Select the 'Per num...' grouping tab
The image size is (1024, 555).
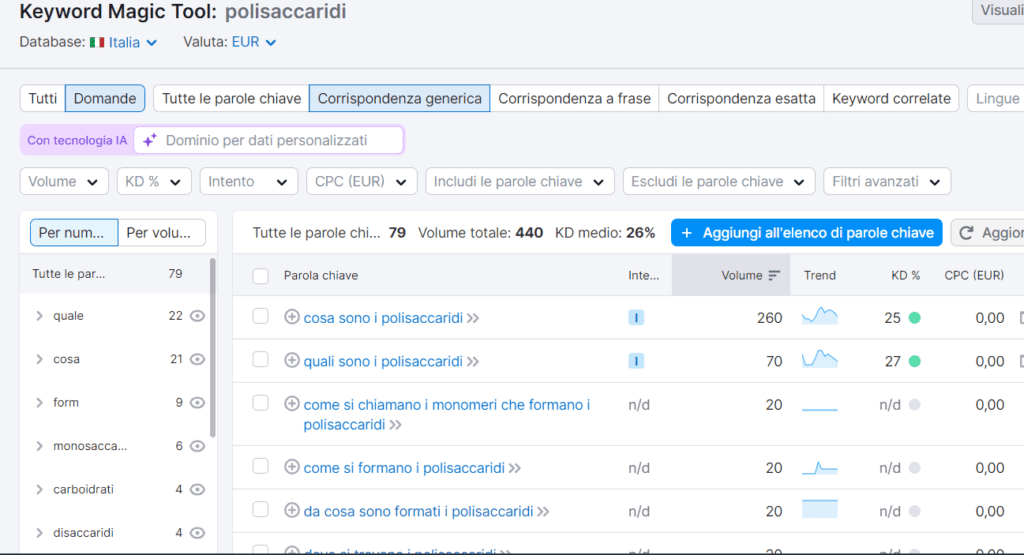click(74, 232)
